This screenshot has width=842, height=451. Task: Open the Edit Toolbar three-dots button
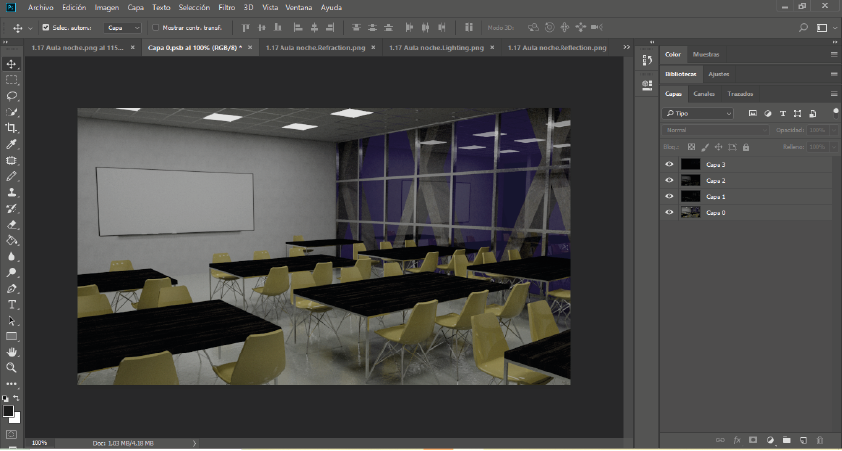coord(11,384)
